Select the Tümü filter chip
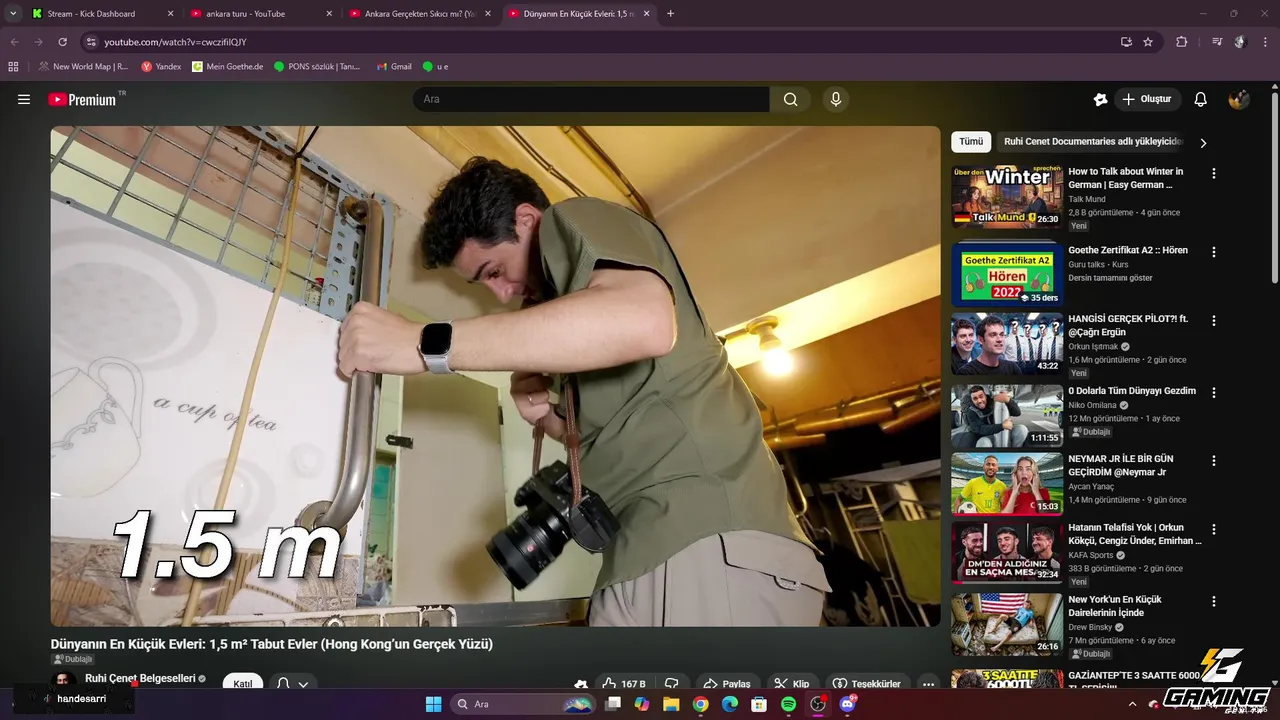Viewport: 1280px width, 720px height. coord(971,142)
